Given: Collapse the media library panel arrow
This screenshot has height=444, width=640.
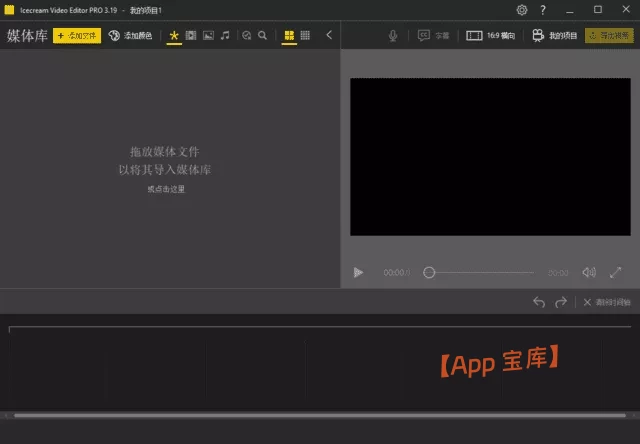Looking at the screenshot, I should click(329, 35).
